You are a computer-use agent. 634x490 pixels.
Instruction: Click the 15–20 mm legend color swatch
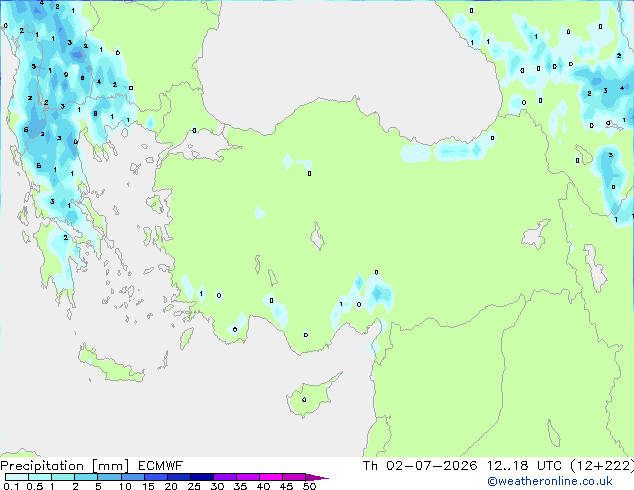pos(155,477)
